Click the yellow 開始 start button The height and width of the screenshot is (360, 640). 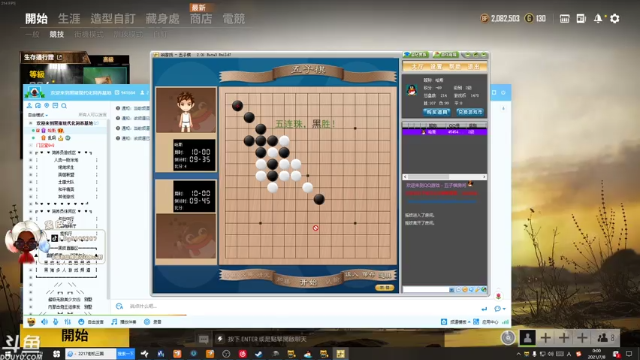(x=75, y=336)
